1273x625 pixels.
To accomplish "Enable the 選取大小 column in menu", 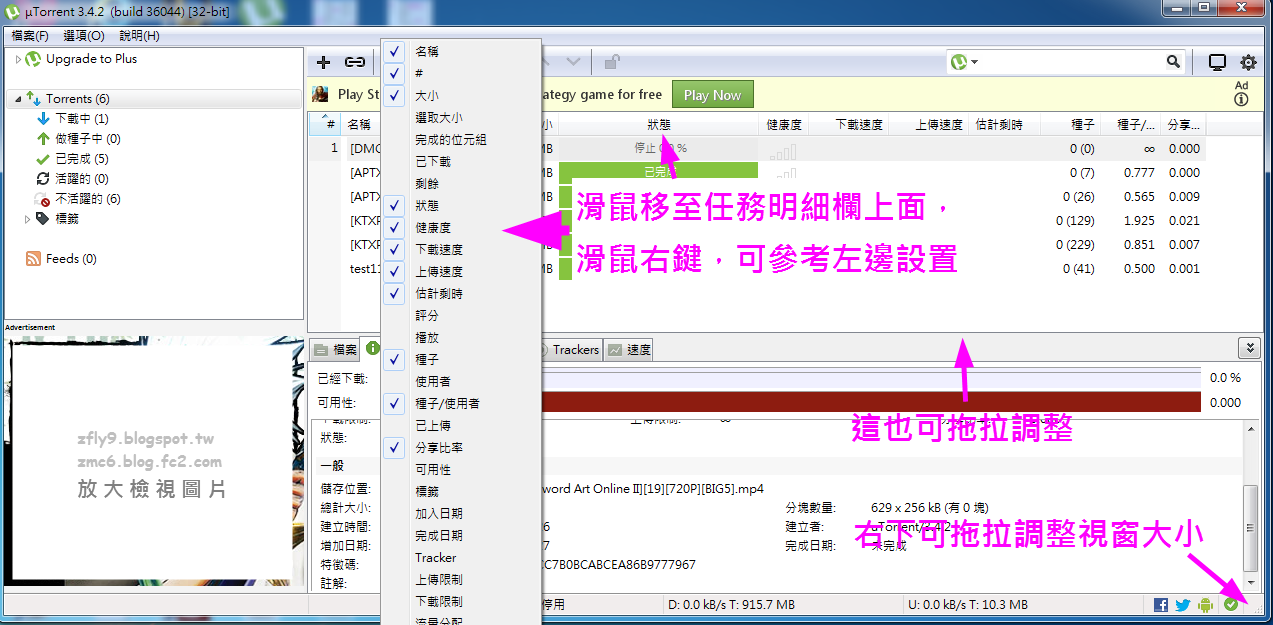I will coord(461,117).
